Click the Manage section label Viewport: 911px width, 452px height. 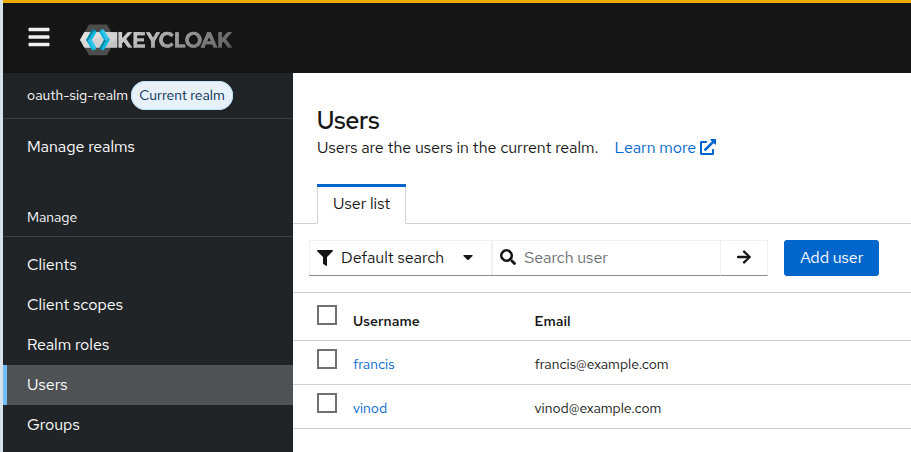(52, 217)
